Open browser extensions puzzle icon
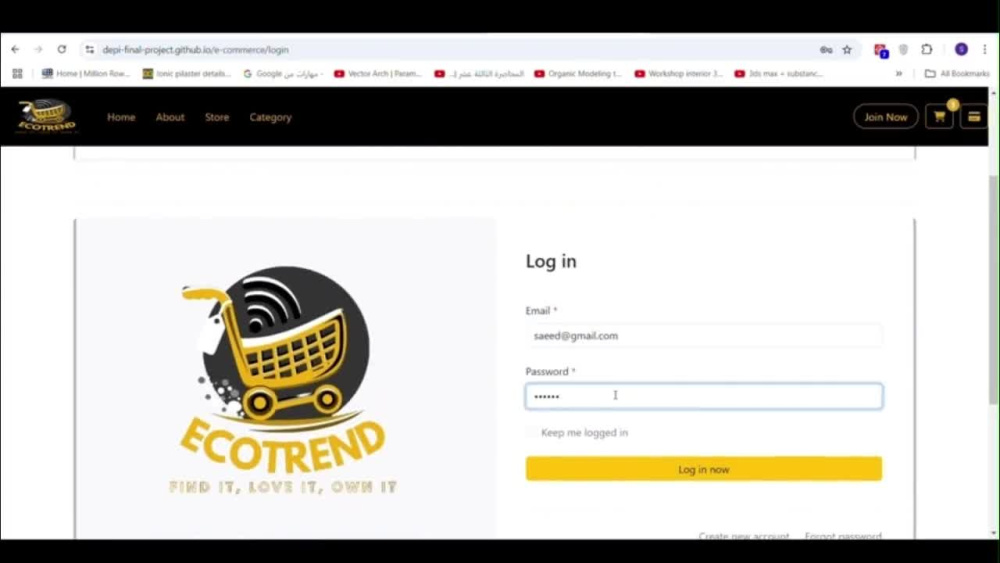Screen dimensions: 1000x563 click(927, 49)
